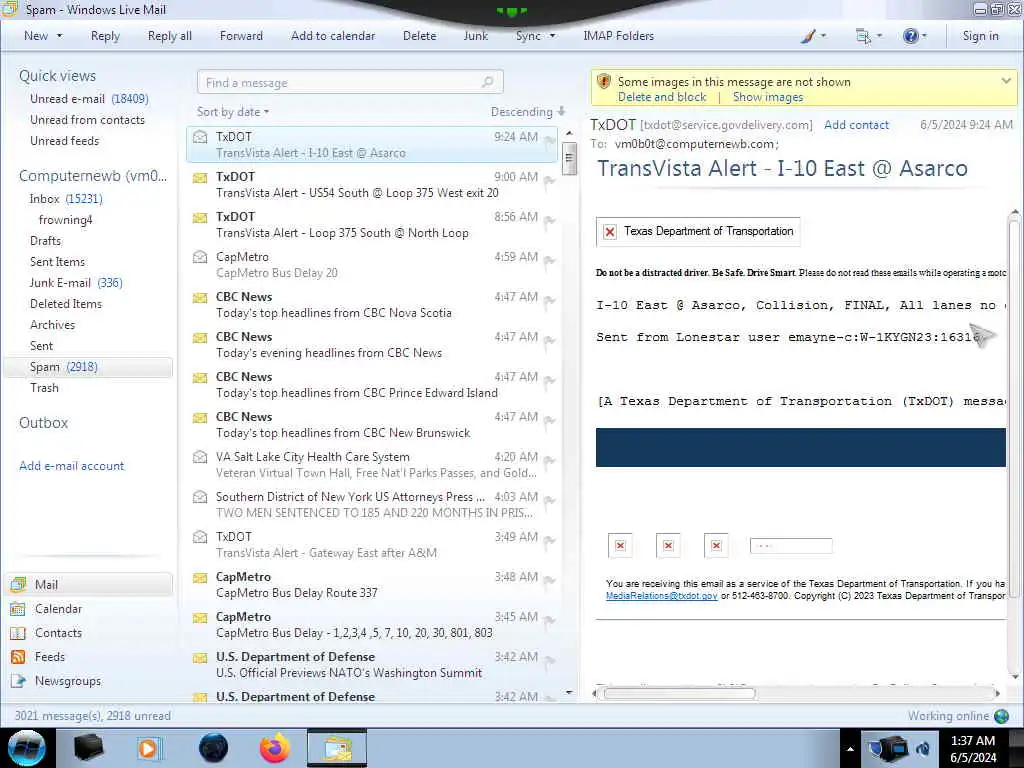Open the Inbox folder
1024x768 pixels.
coord(66,199)
